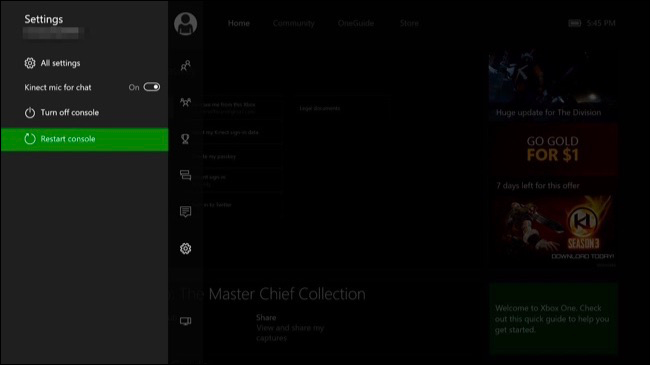Open the GO GOLD FOR $1 offer tile
650x365 pixels.
[x=553, y=150]
